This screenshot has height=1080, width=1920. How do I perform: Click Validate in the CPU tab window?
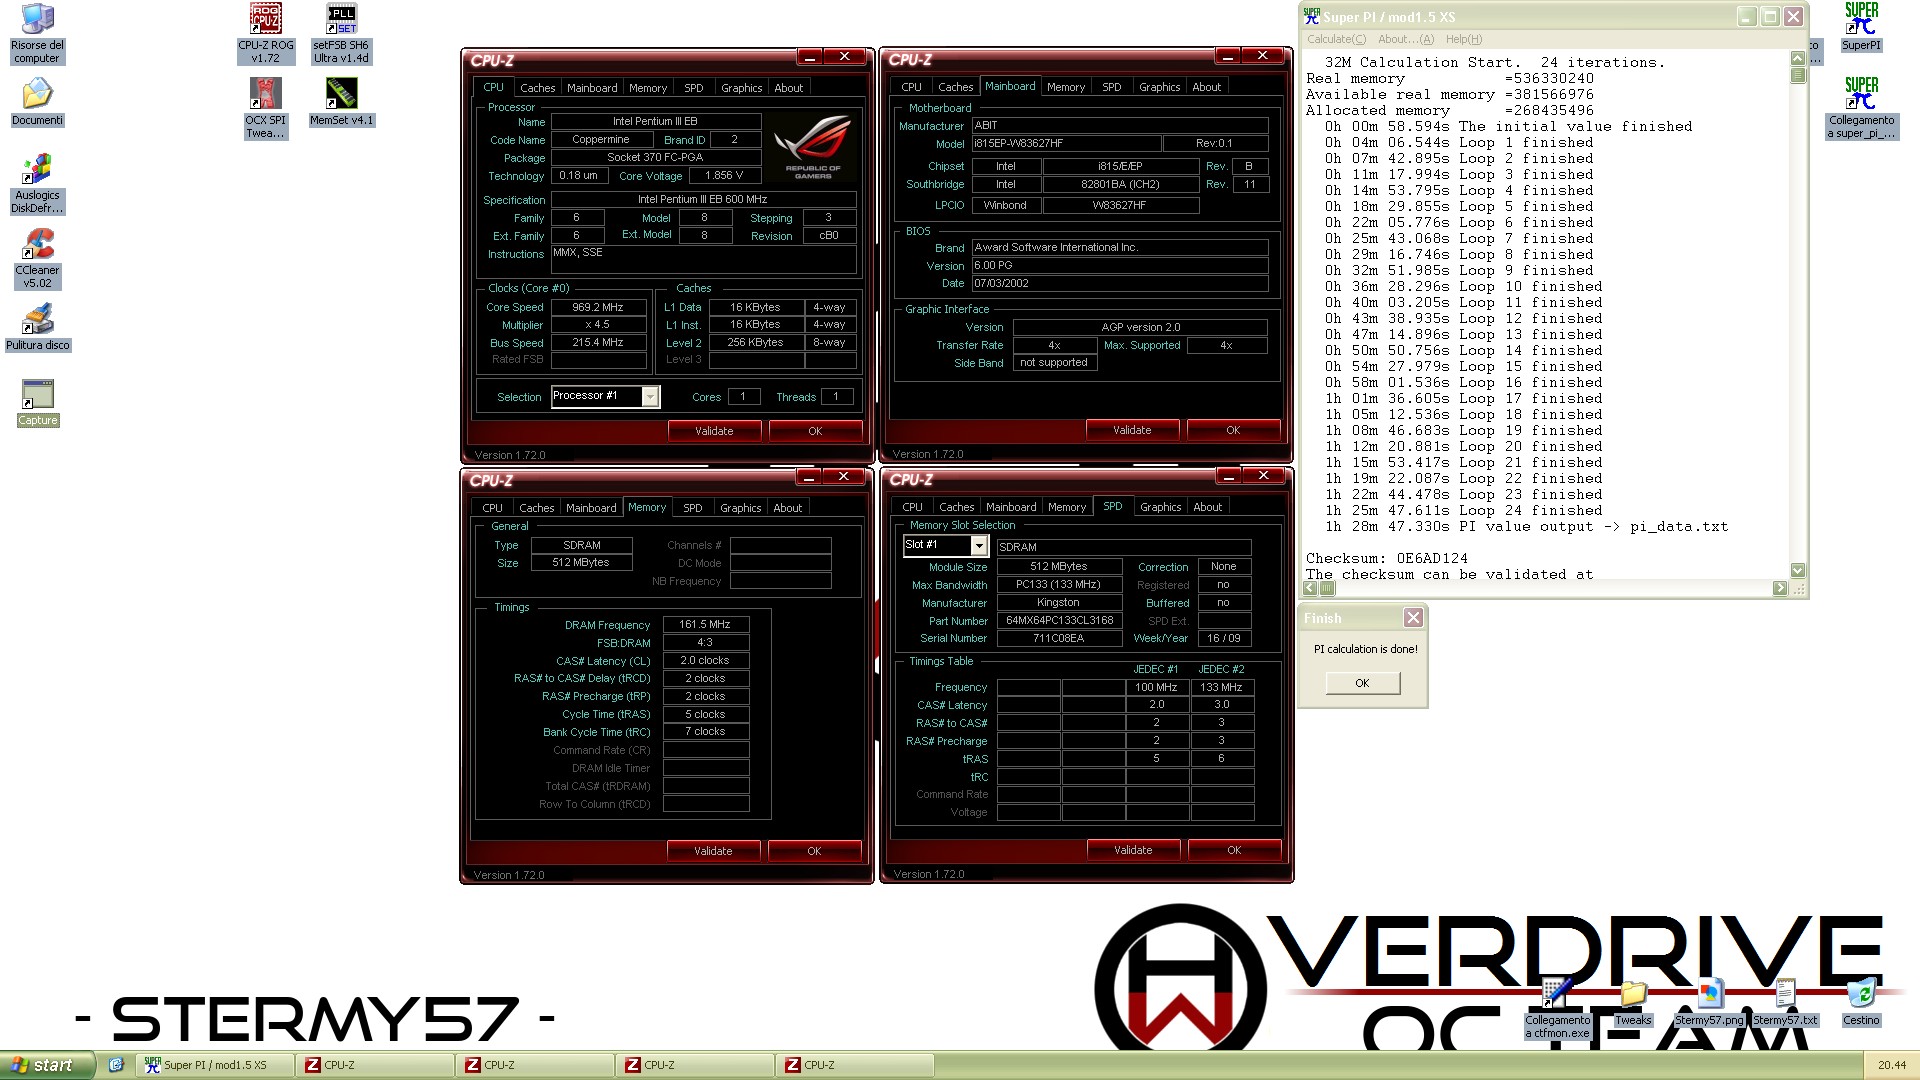(x=714, y=431)
